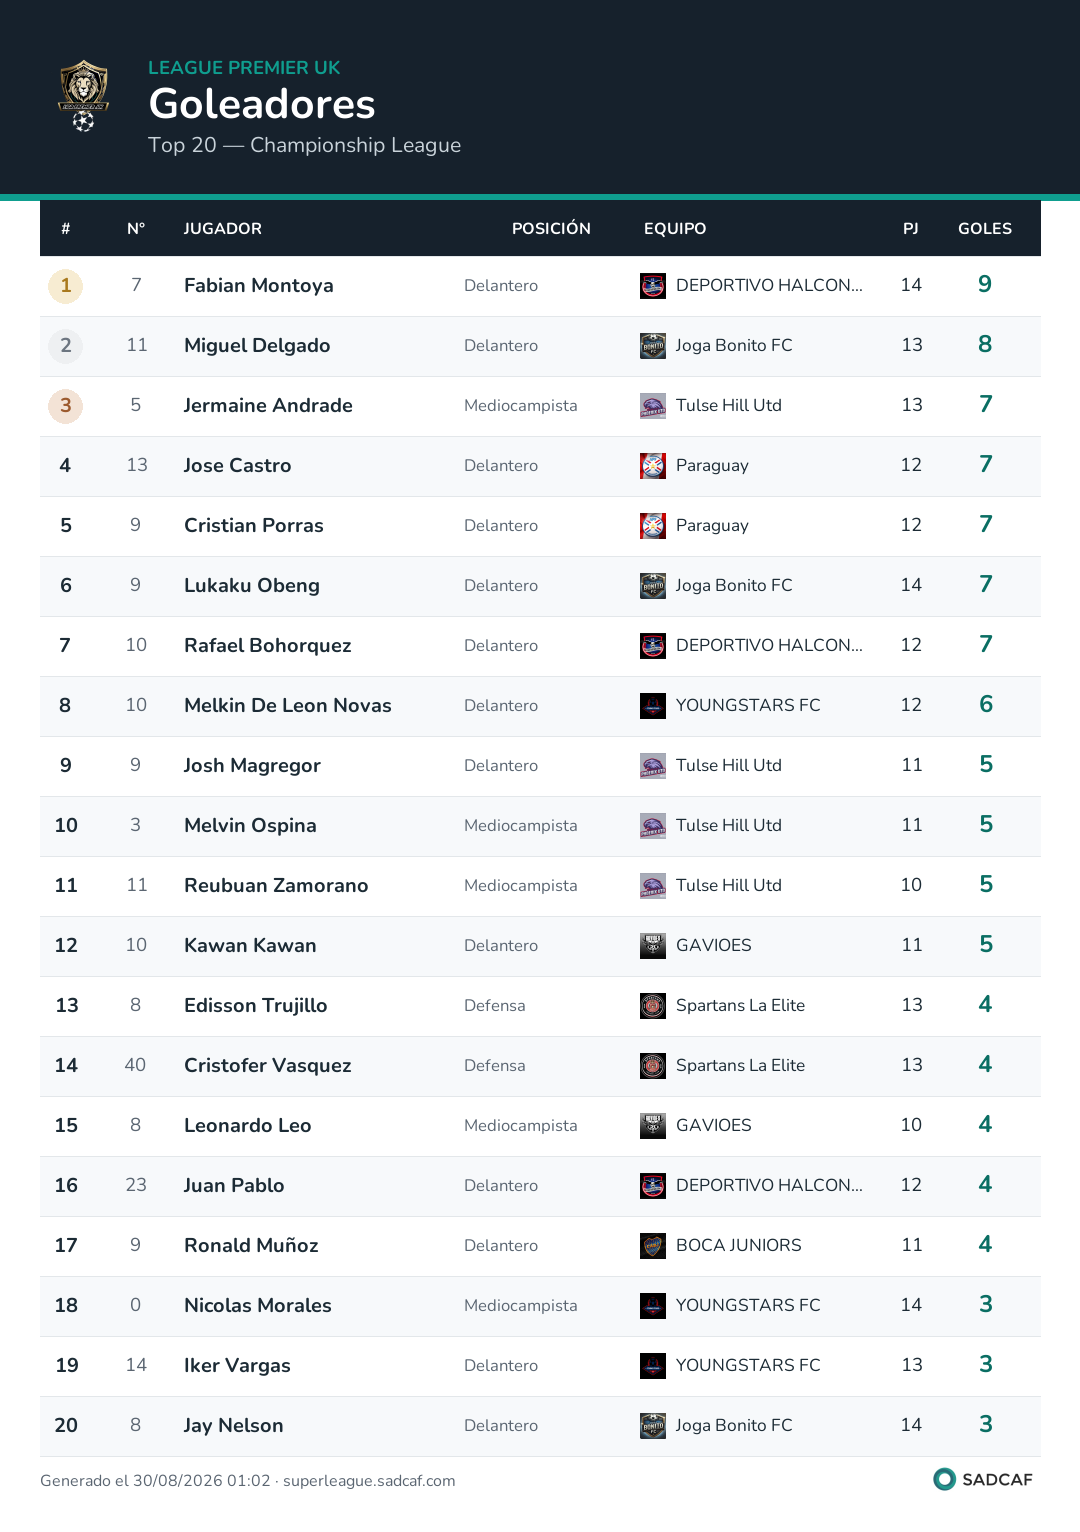Click the Tulse Hill Utd crest beside Jermaine Andrade
The width and height of the screenshot is (1080, 1532).
pyautogui.click(x=653, y=406)
